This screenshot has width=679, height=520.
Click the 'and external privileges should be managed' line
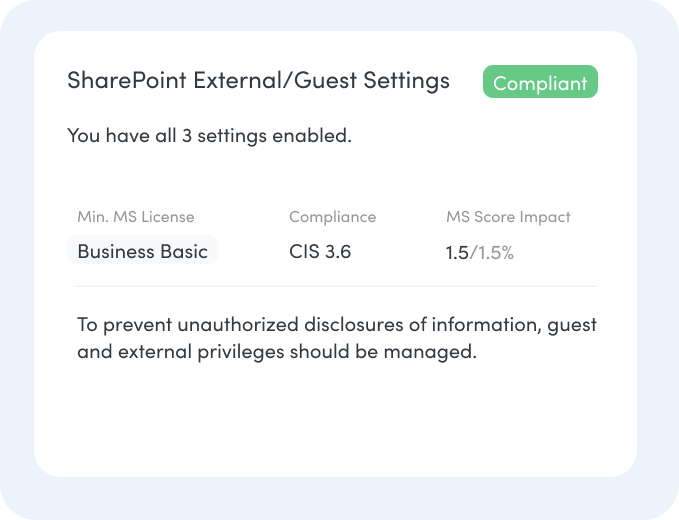[276, 352]
